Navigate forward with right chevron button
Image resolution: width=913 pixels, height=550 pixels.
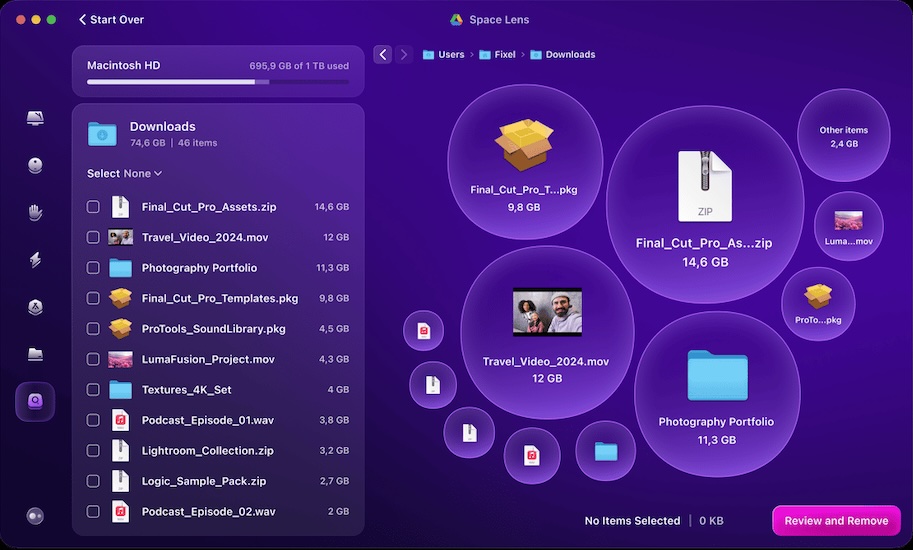point(404,55)
